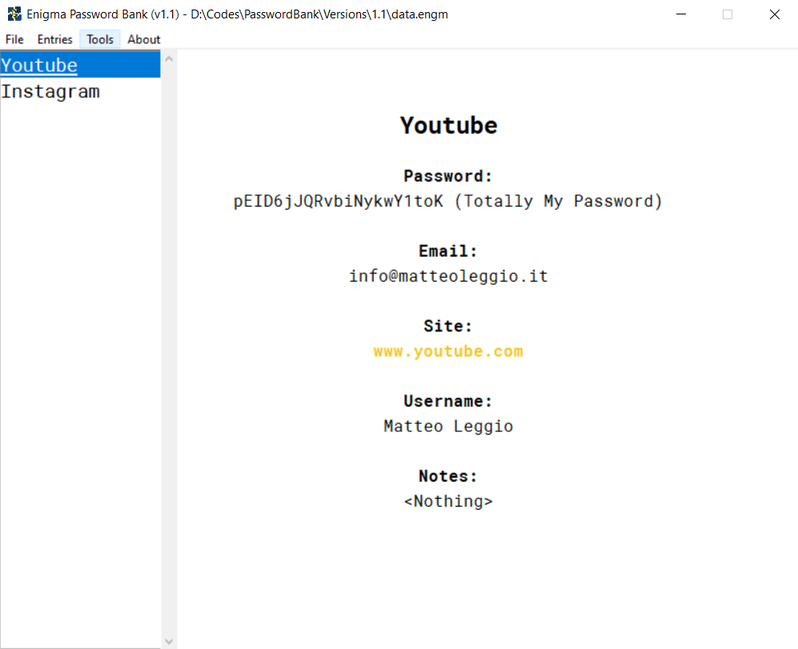The width and height of the screenshot is (798, 649).
Task: Click the Notes: label
Action: pos(448,476)
